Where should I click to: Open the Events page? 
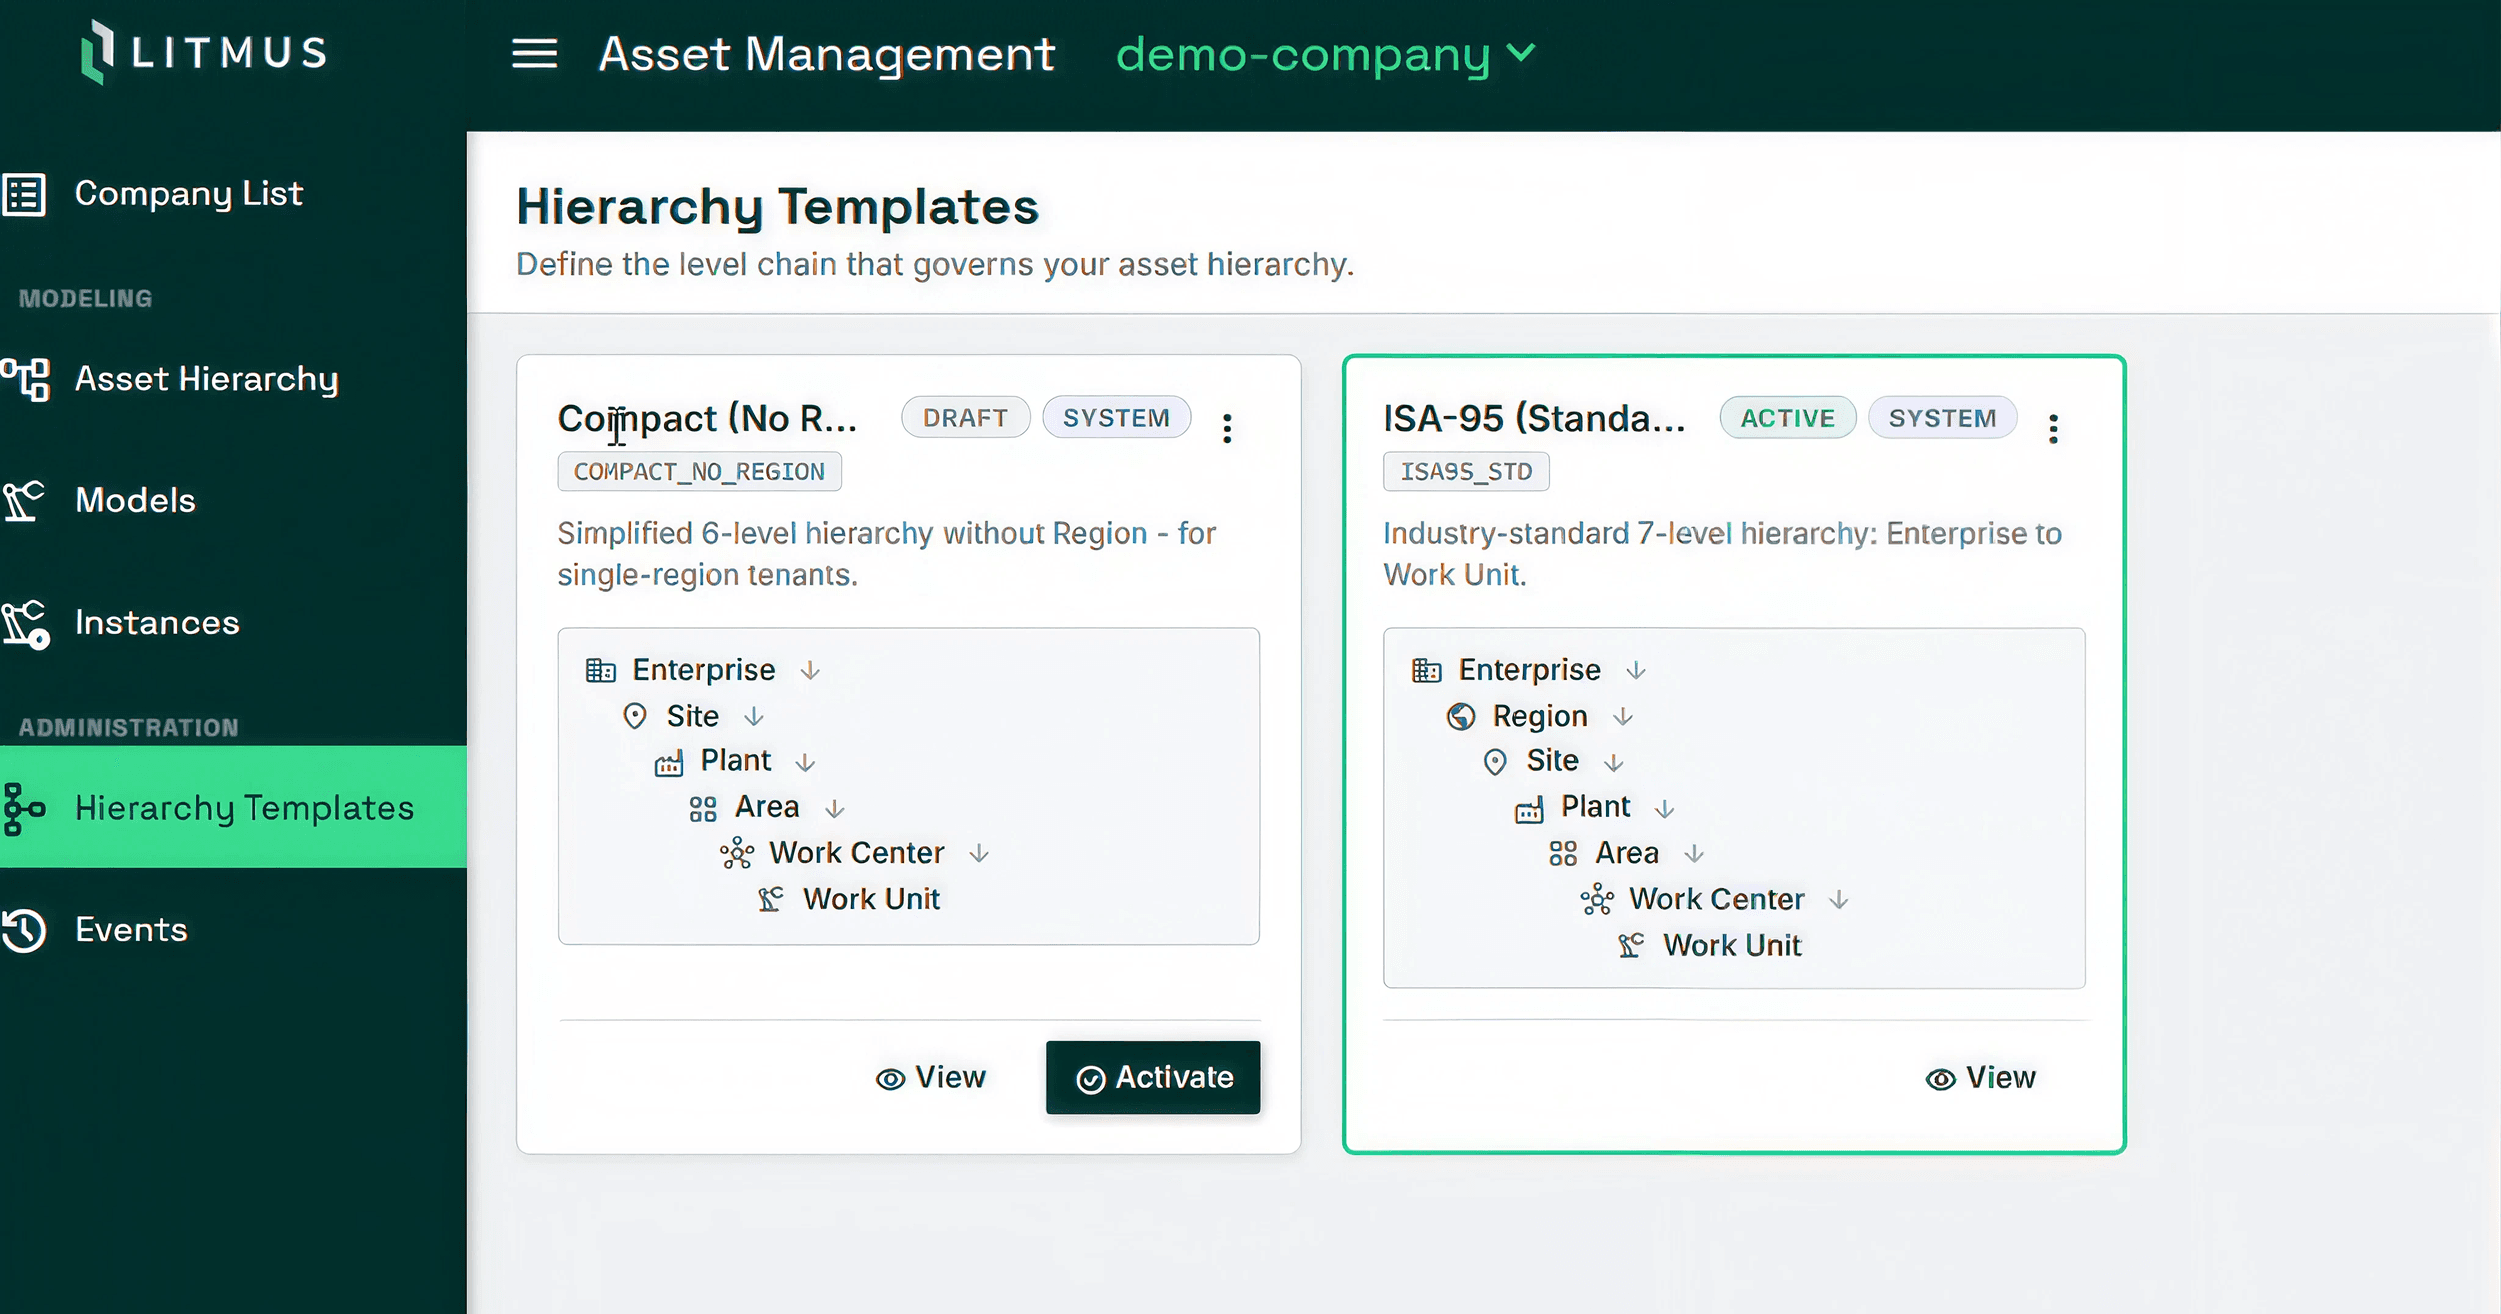[x=131, y=930]
